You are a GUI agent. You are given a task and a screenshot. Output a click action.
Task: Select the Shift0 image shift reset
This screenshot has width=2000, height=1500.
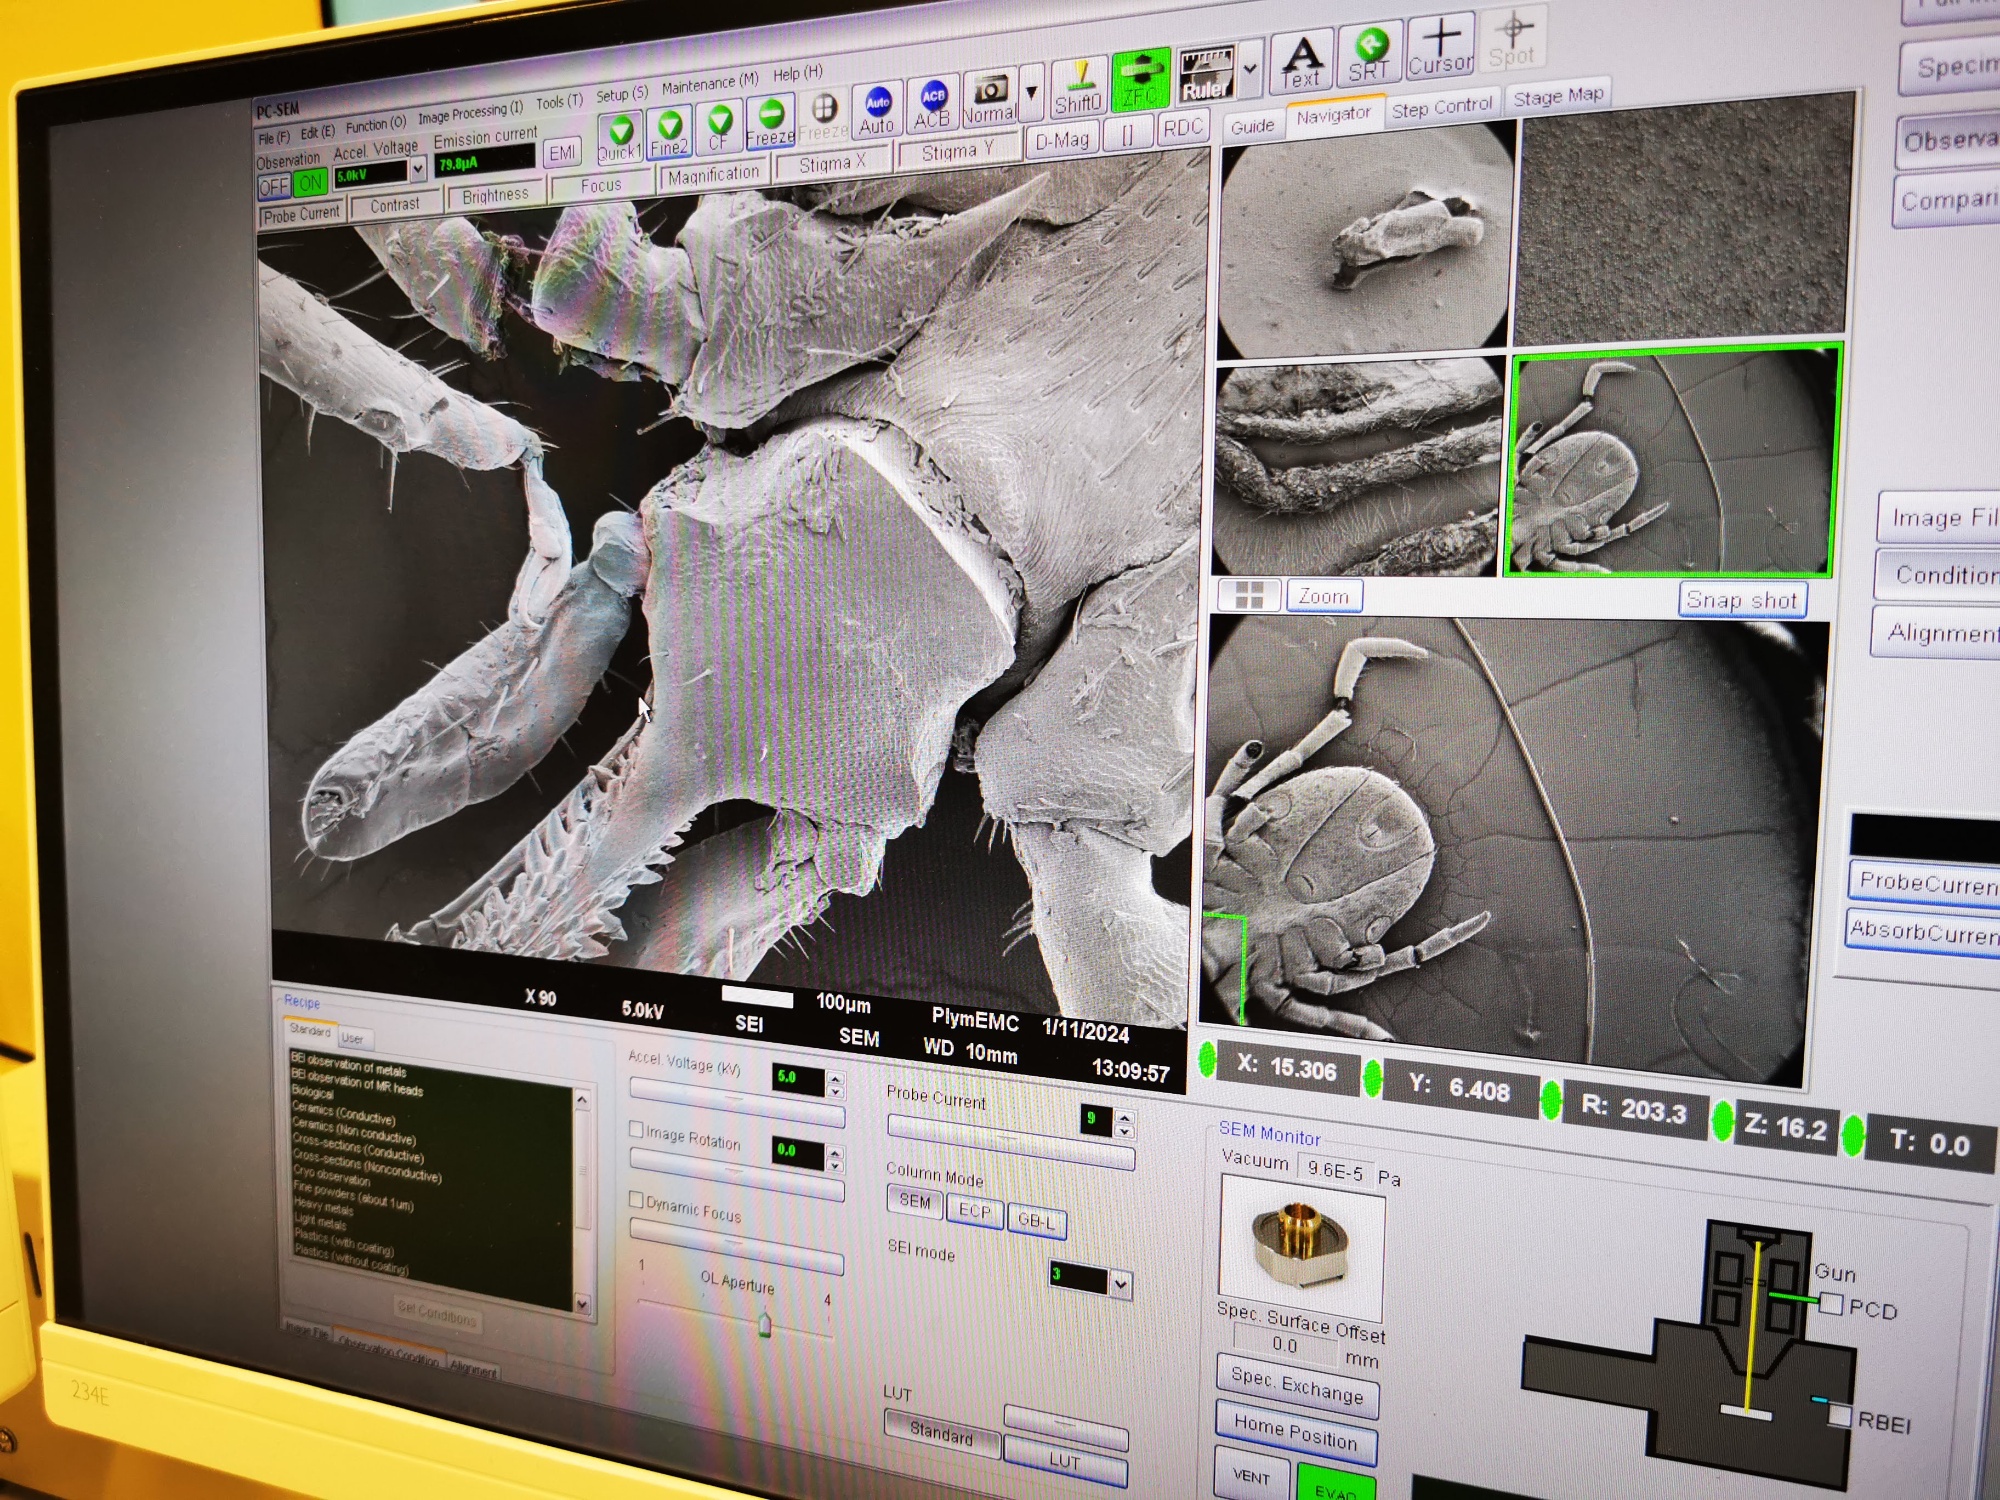(1078, 87)
